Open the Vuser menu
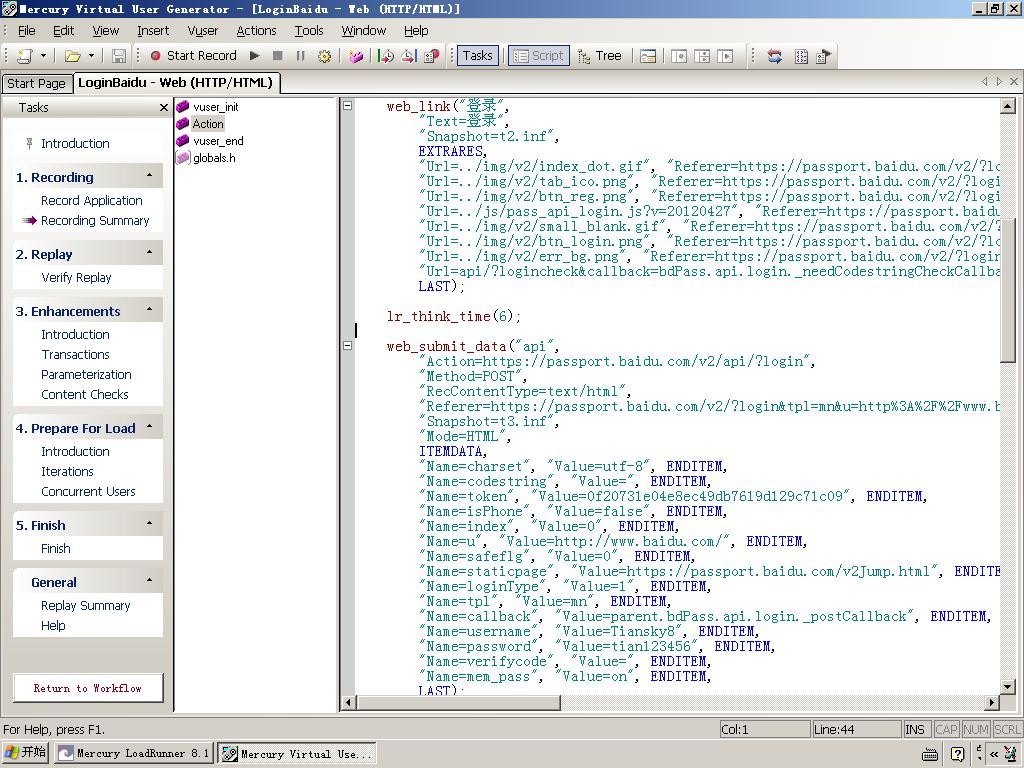Viewport: 1024px width, 768px height. [x=202, y=31]
